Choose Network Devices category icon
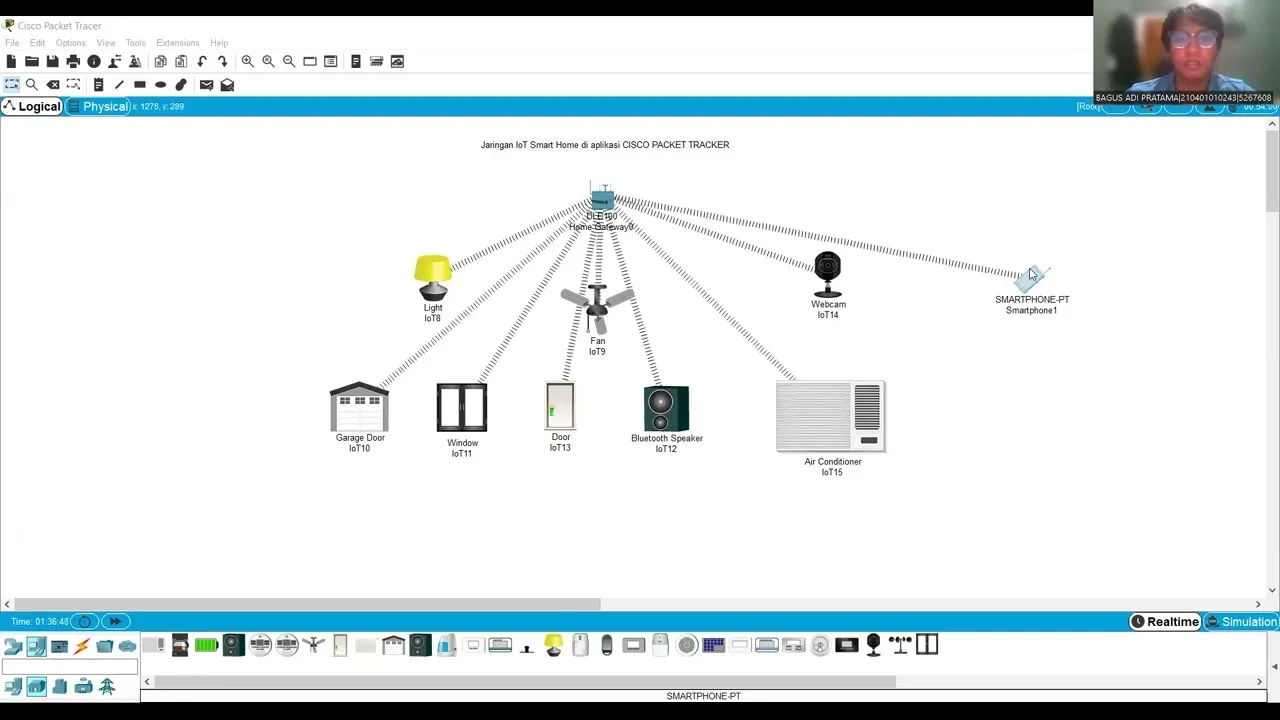The image size is (1280, 720). [x=13, y=647]
